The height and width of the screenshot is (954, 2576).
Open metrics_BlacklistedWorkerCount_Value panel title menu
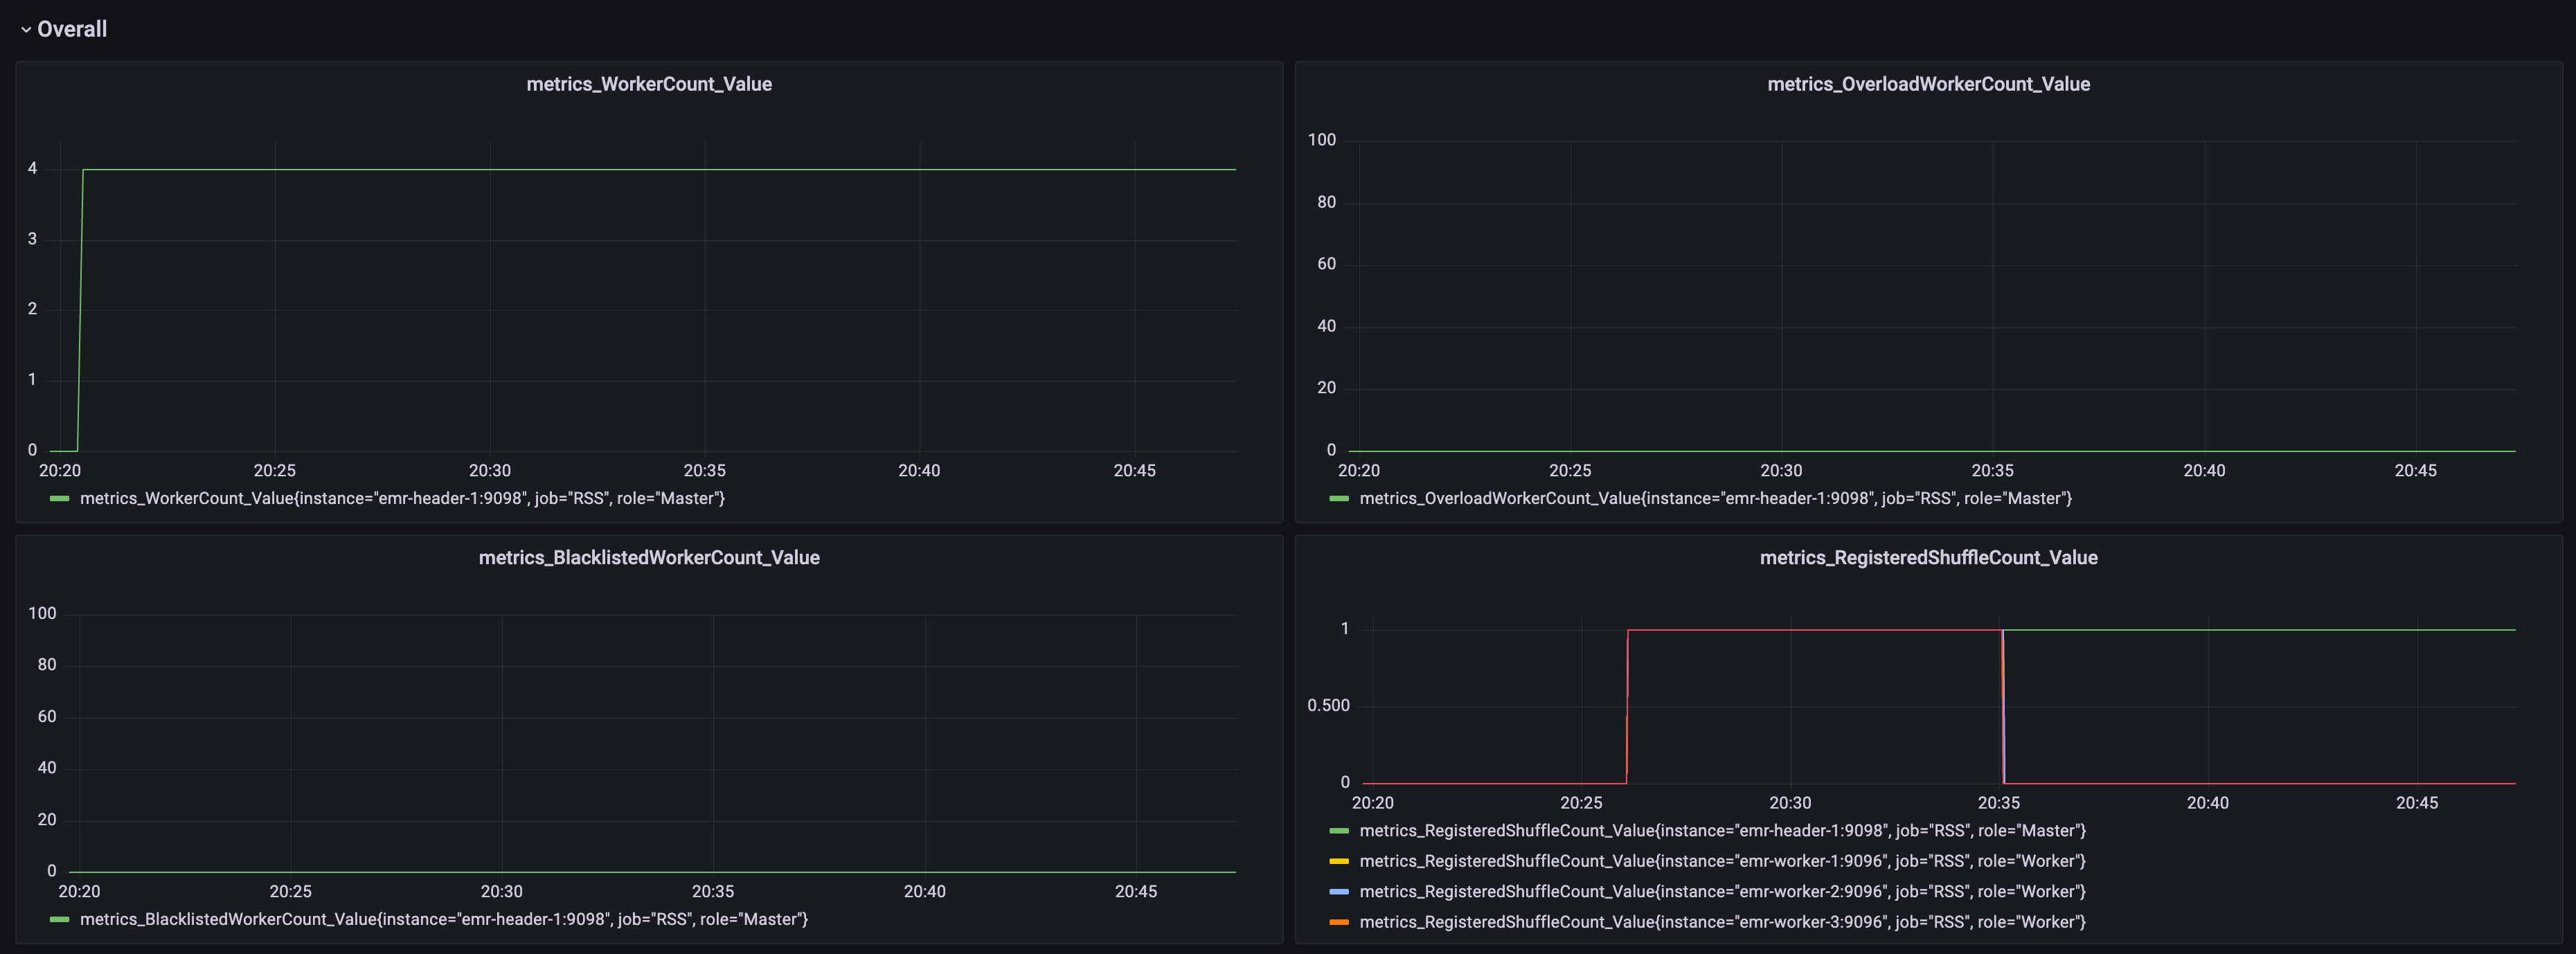coord(649,558)
